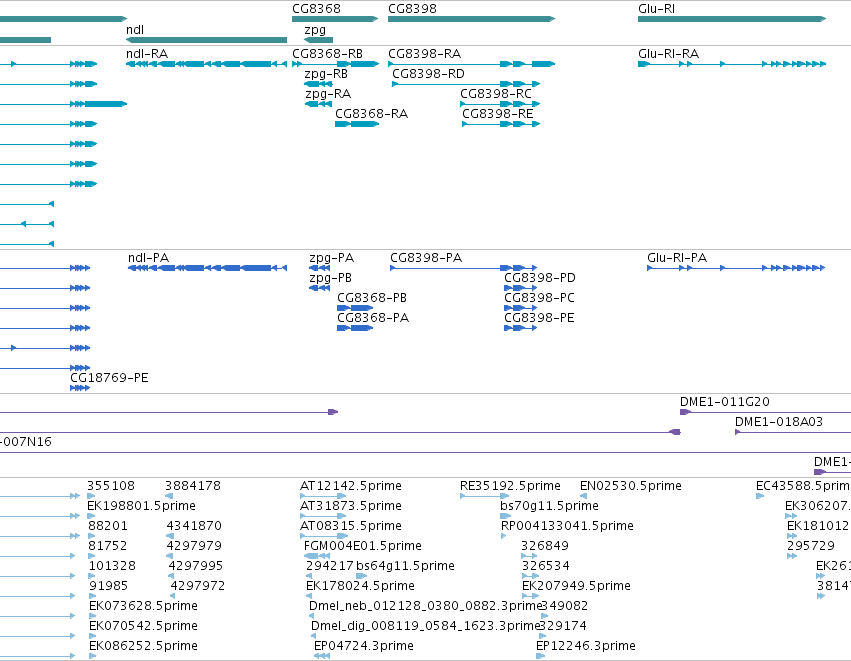Select the 4341870 EST label
The width and height of the screenshot is (851, 661).
click(194, 526)
